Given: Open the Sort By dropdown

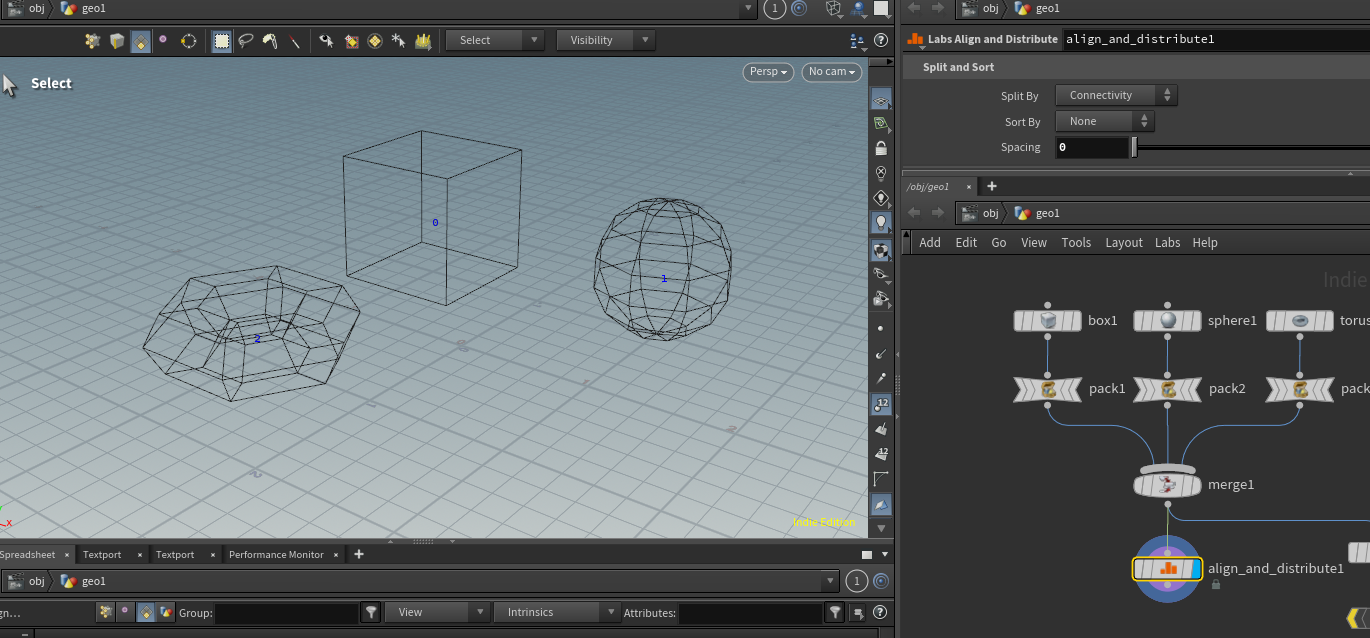Looking at the screenshot, I should click(x=1104, y=122).
